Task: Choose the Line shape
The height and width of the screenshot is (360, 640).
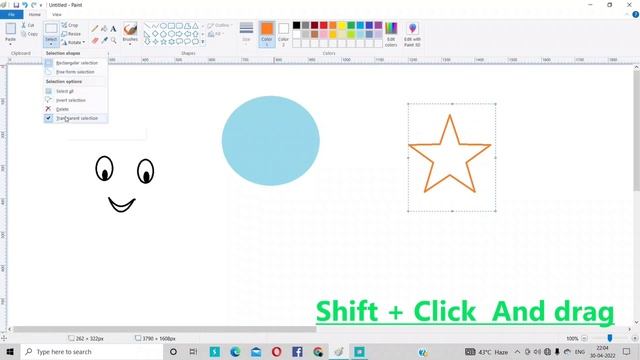Action: click(x=147, y=26)
